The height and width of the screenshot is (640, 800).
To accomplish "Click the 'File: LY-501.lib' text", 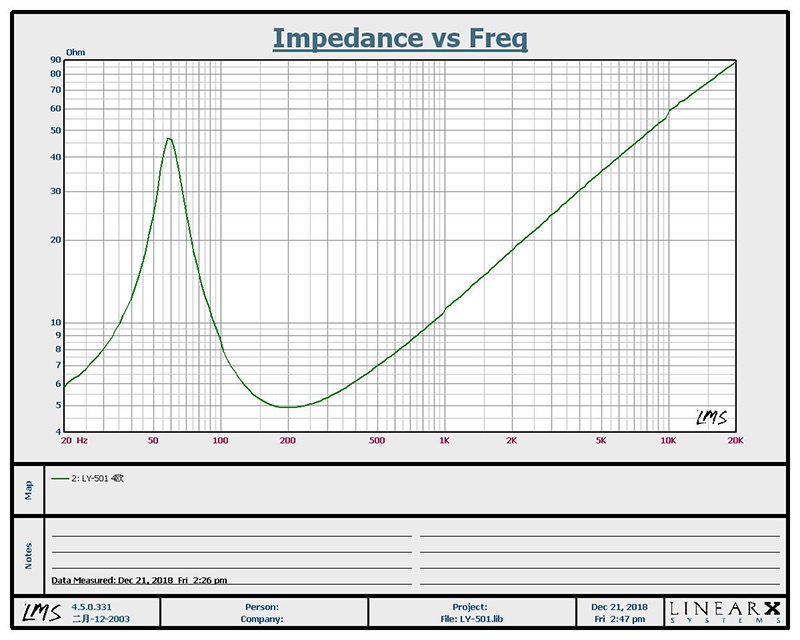I will (469, 618).
